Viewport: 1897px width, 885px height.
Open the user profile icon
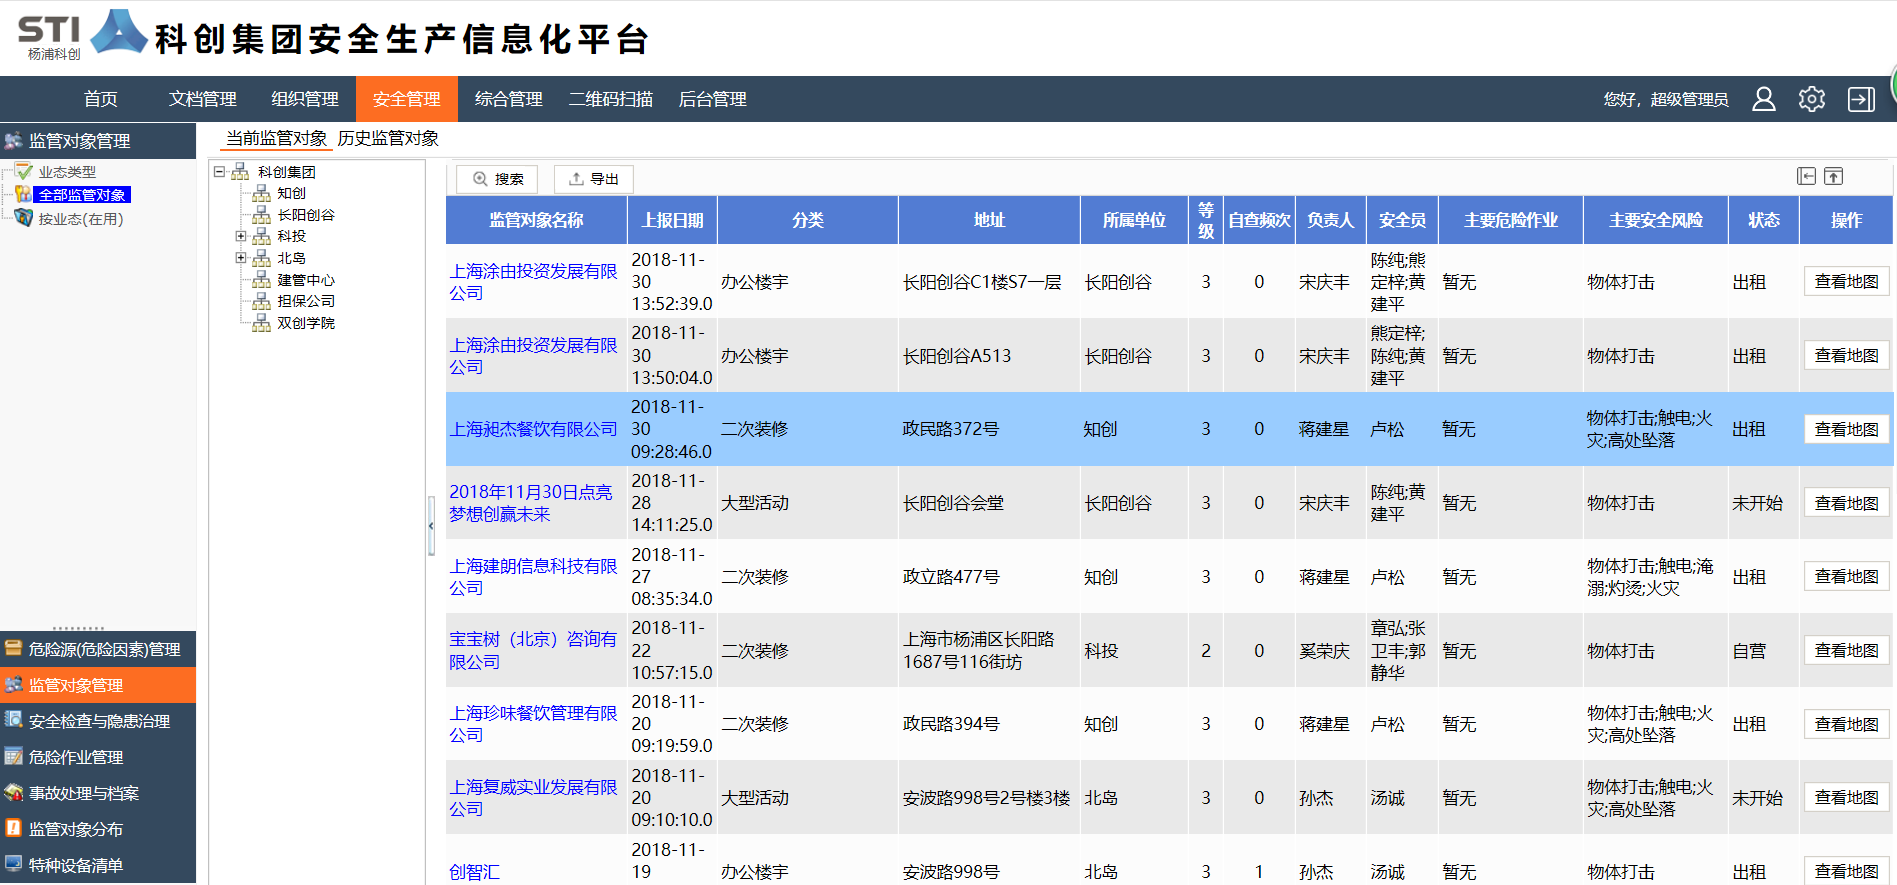coord(1763,99)
